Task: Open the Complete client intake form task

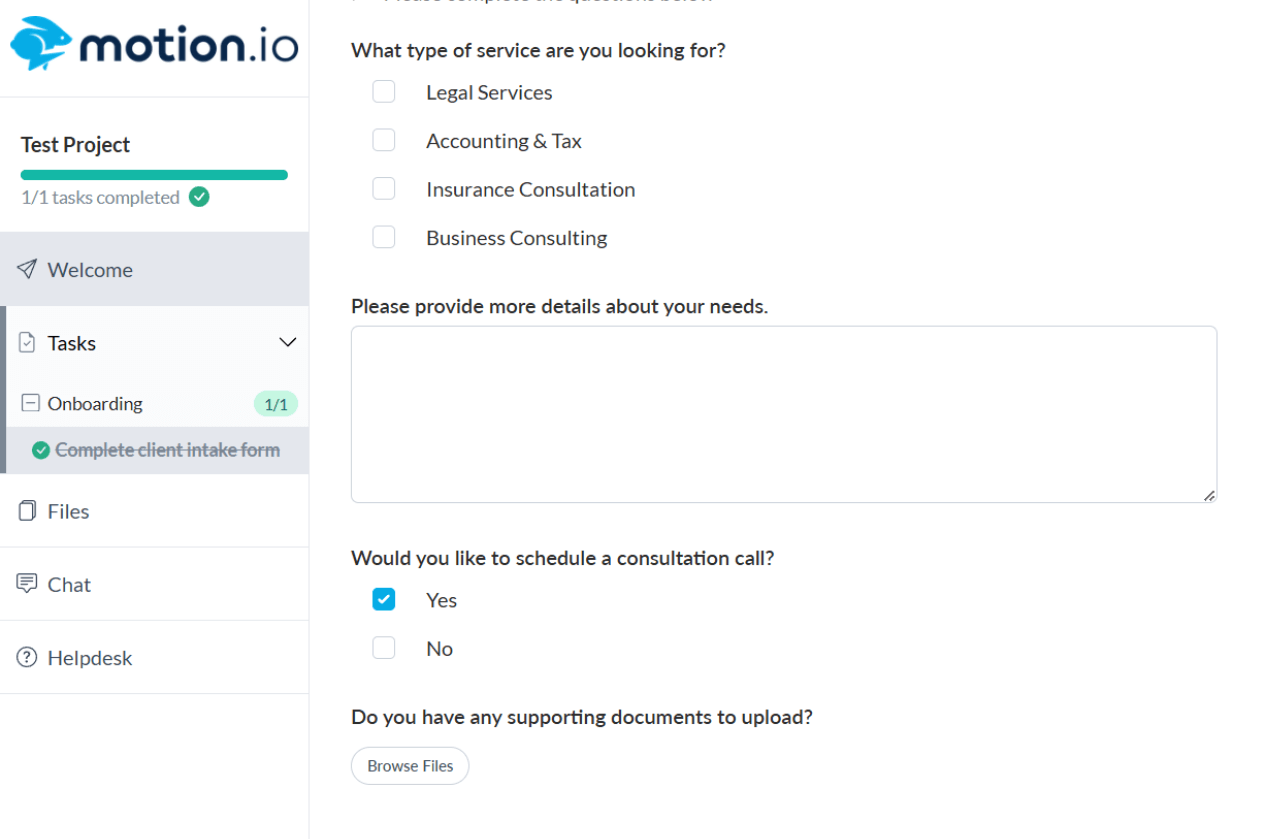Action: (x=167, y=450)
